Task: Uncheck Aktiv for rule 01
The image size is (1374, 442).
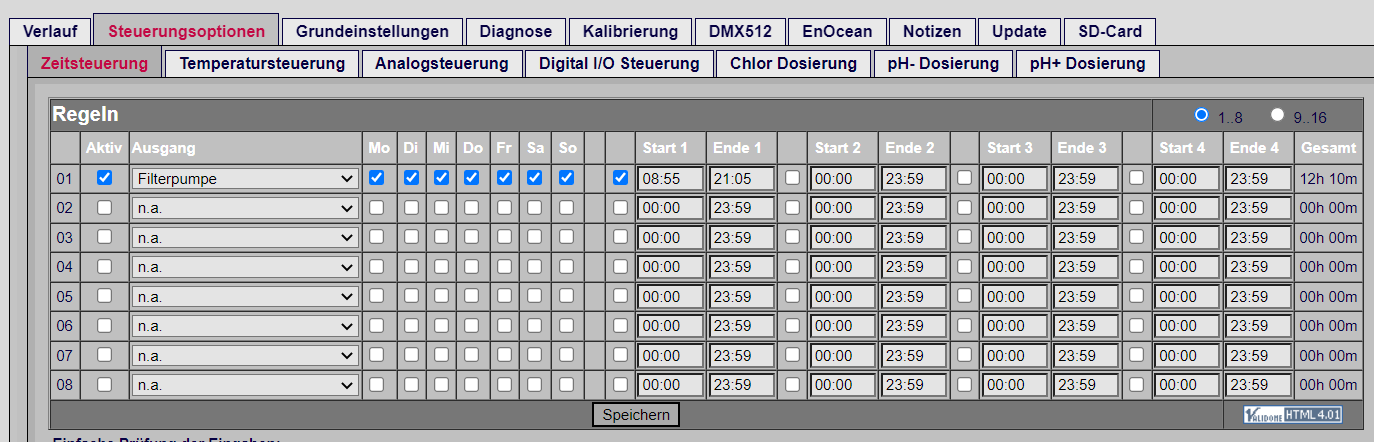Action: pyautogui.click(x=104, y=178)
